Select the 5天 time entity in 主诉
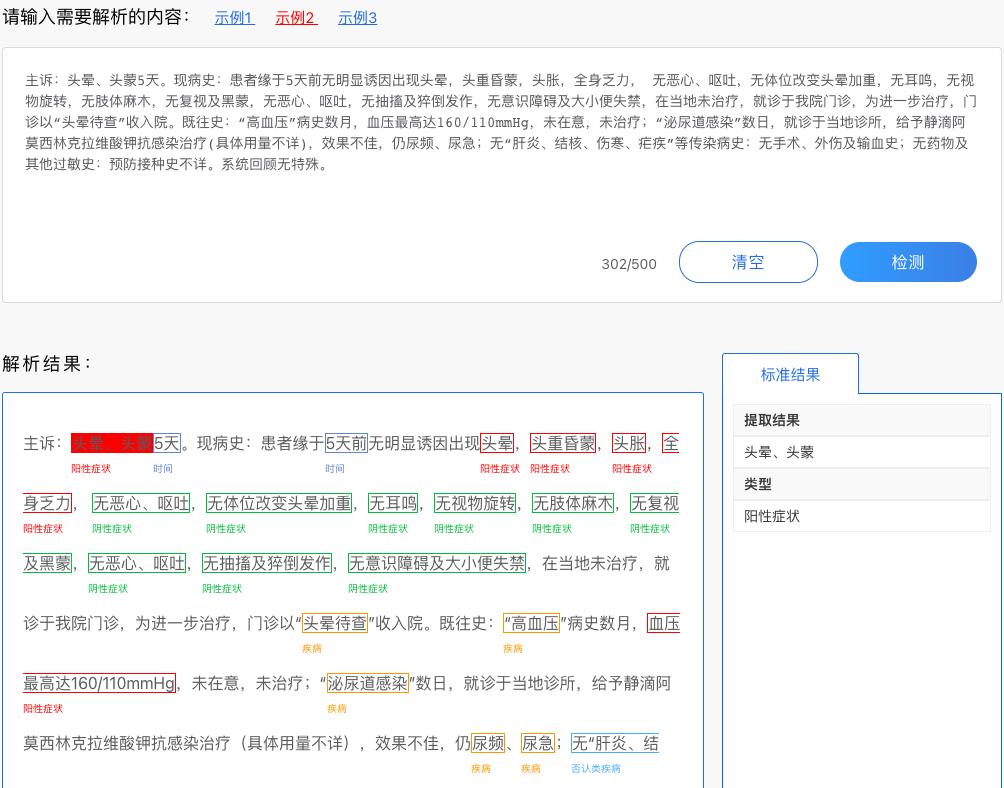This screenshot has width=1004, height=788. [x=167, y=443]
